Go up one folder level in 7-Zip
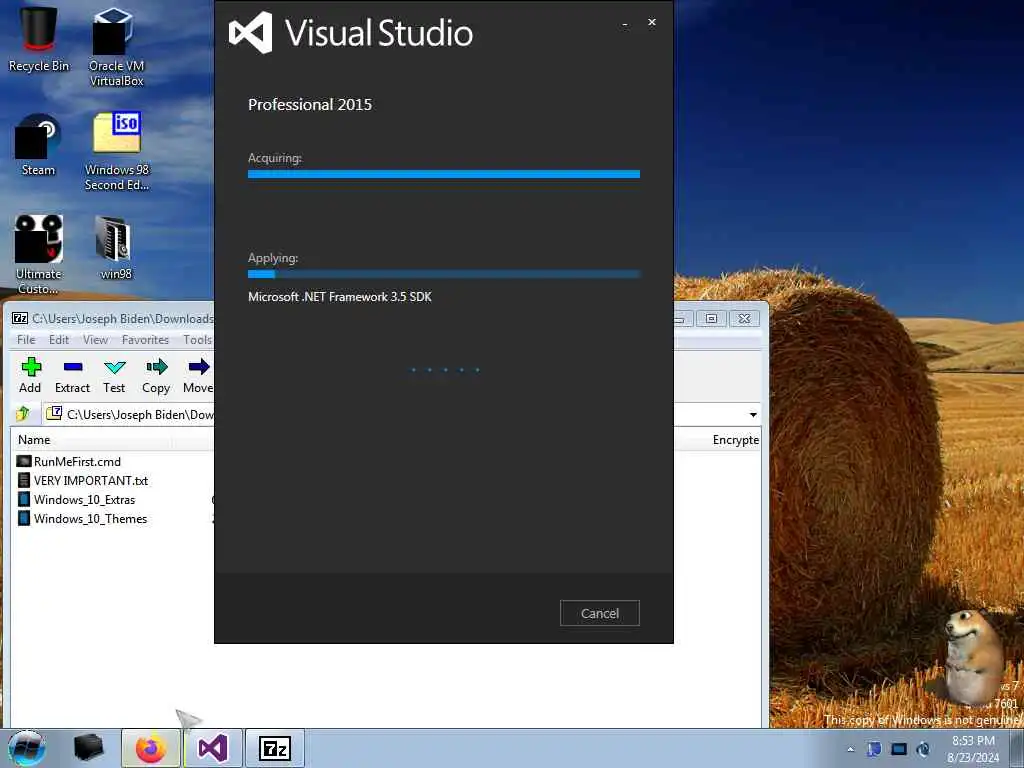The height and width of the screenshot is (768, 1024). [24, 414]
